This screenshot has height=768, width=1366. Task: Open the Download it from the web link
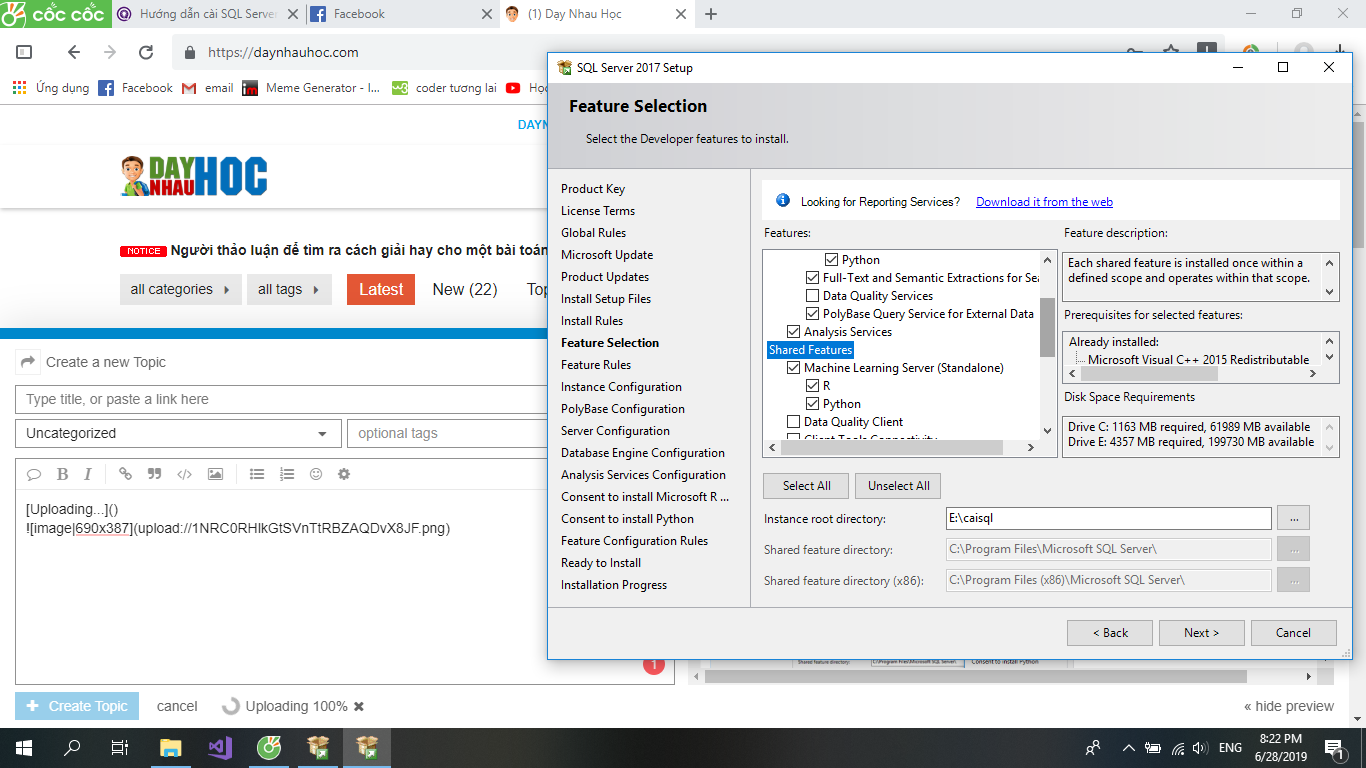(1044, 202)
